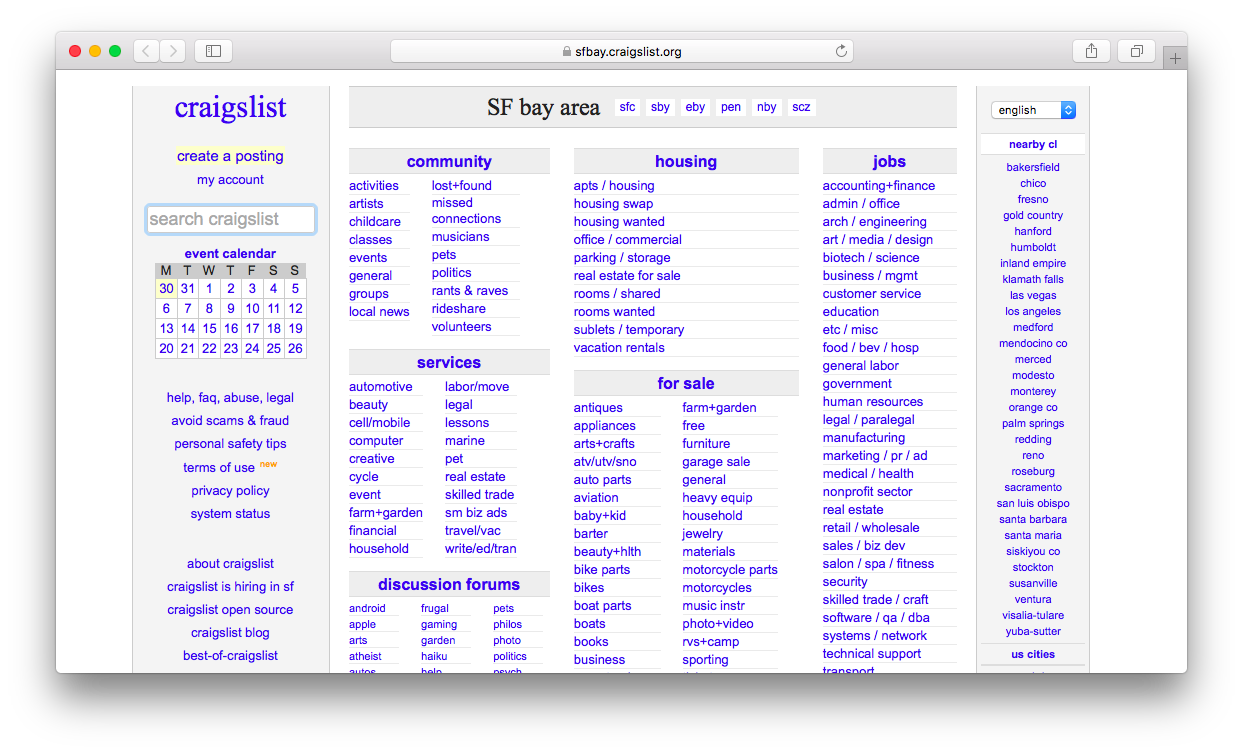
Task: Select the 15th on the event calendar
Action: [x=209, y=328]
